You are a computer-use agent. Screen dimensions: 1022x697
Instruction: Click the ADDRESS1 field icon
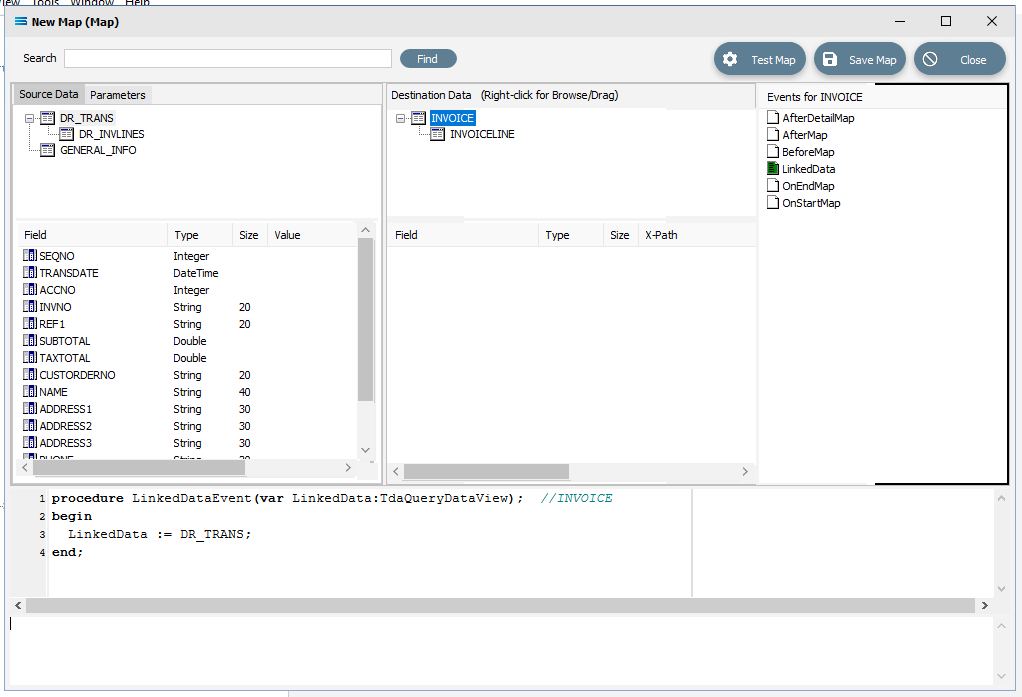(x=30, y=408)
